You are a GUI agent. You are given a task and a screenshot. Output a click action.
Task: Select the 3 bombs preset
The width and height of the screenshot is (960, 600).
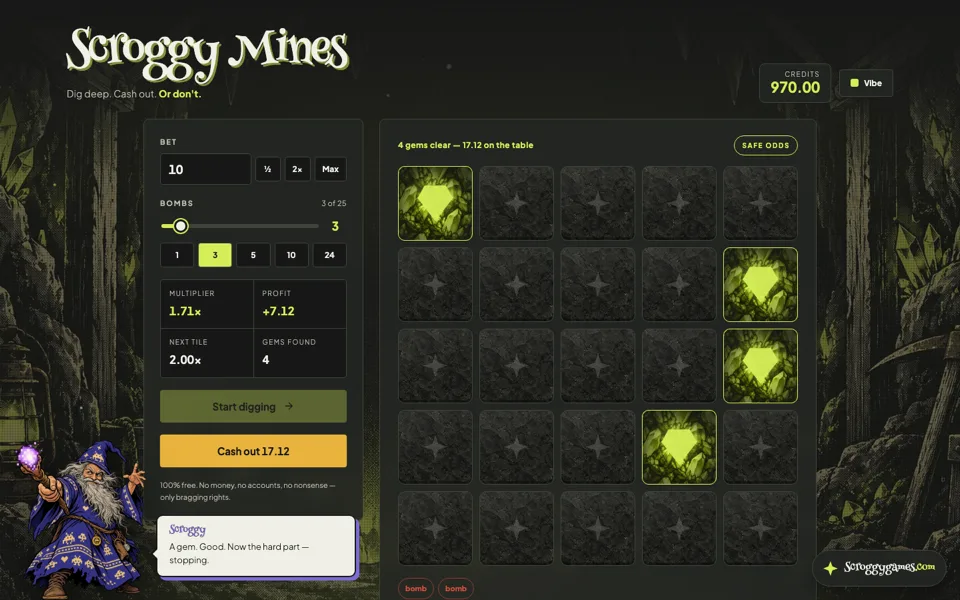click(215, 255)
